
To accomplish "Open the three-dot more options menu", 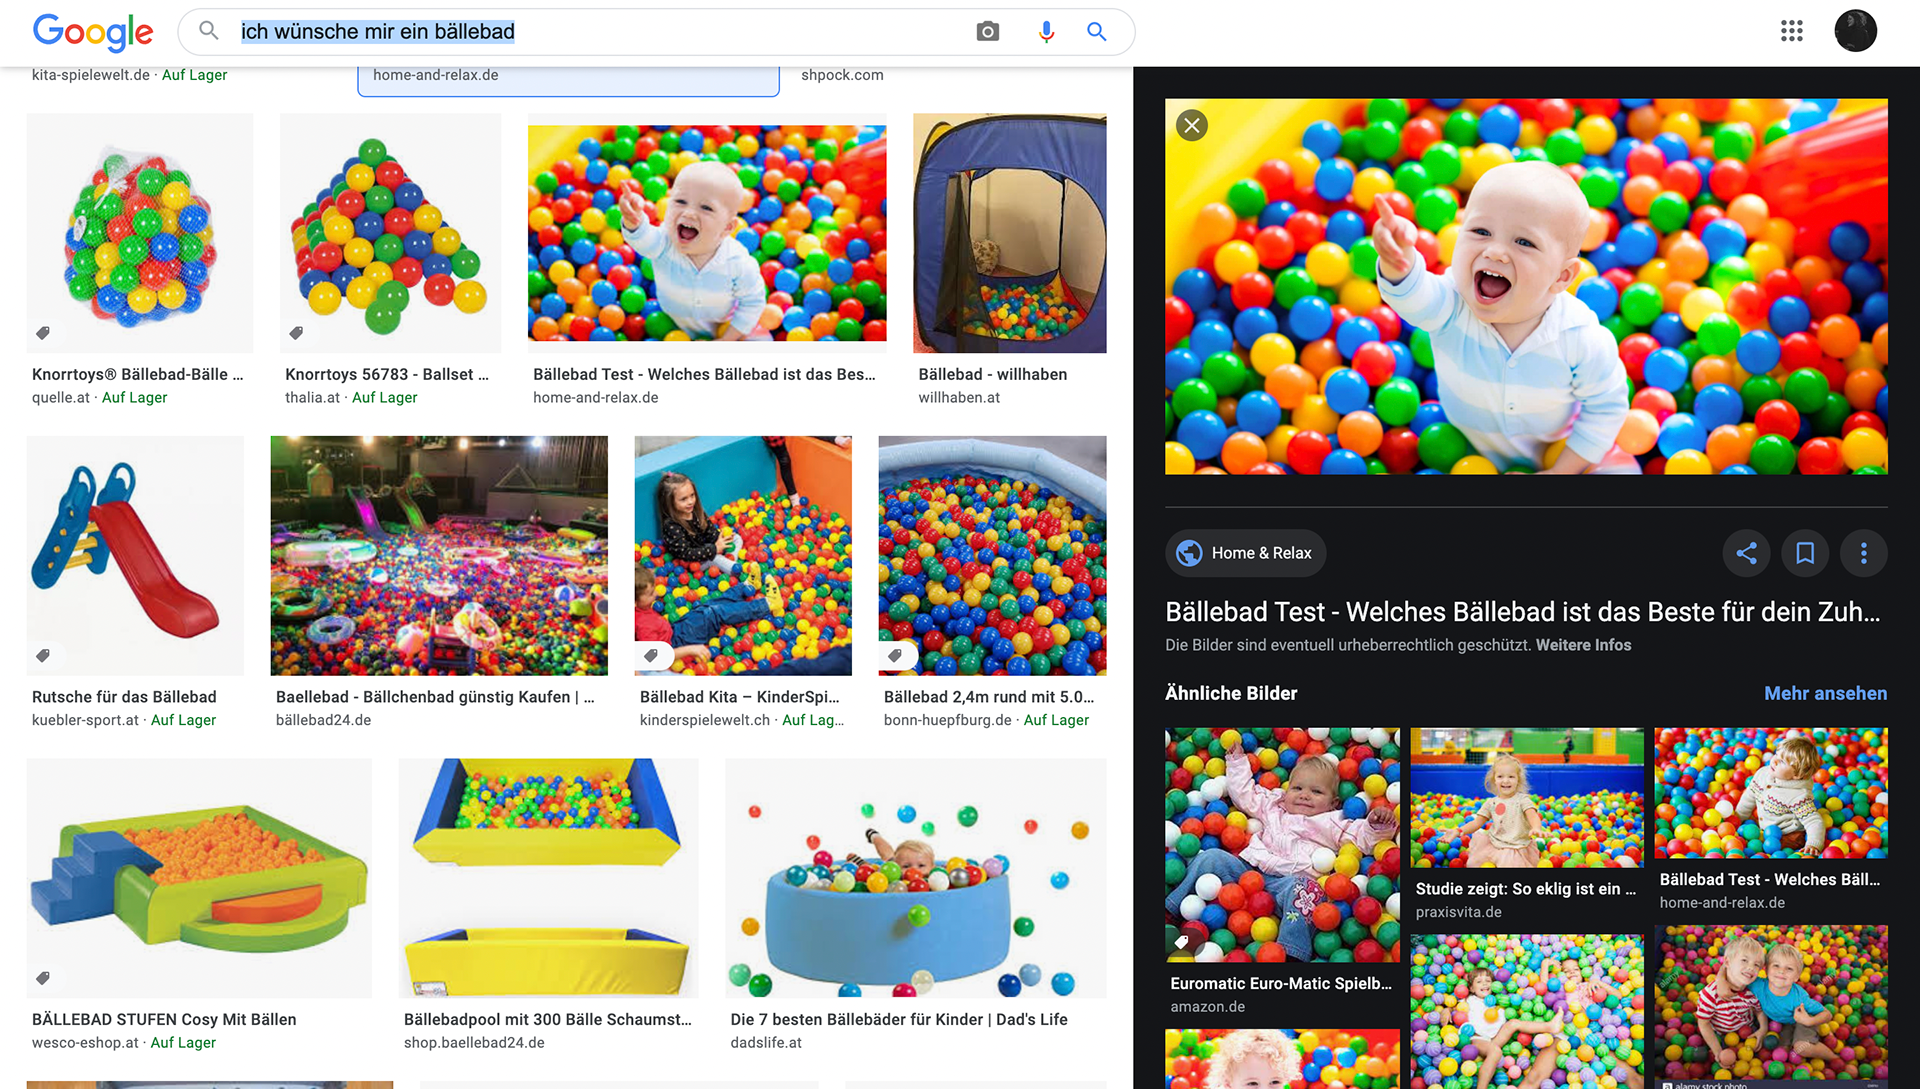I will (x=1863, y=553).
